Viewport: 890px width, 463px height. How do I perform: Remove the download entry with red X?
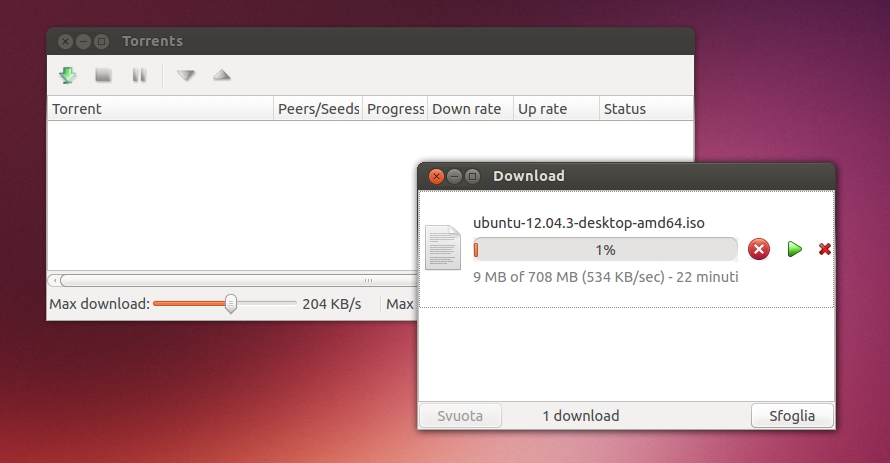825,249
